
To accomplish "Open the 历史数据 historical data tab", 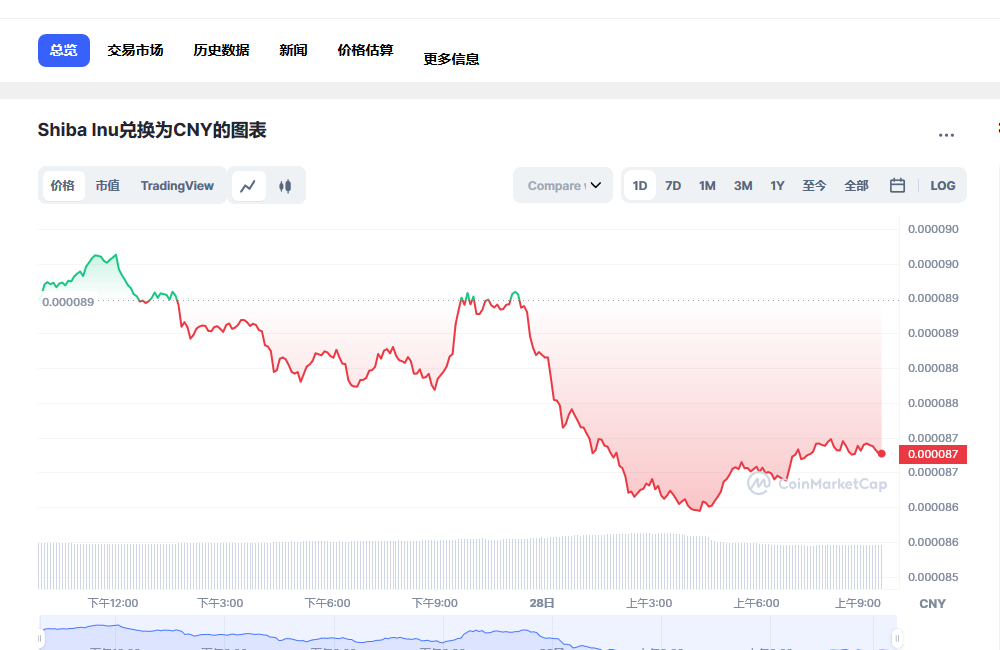I will (x=221, y=50).
